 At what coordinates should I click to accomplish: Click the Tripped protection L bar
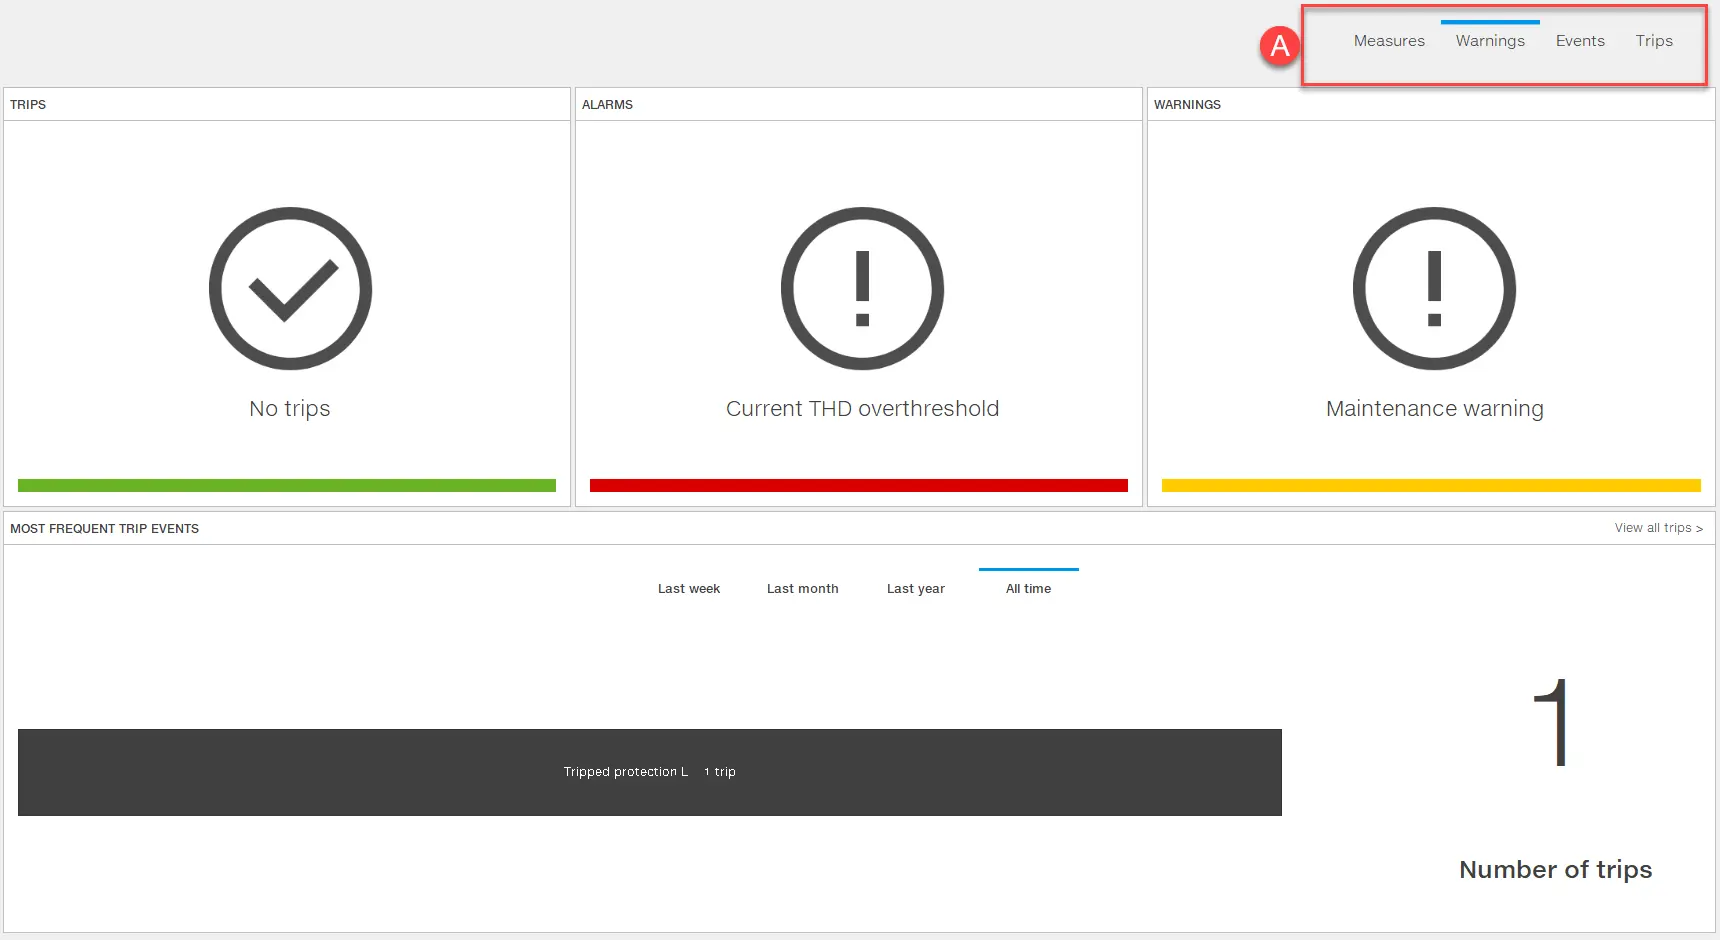point(650,772)
